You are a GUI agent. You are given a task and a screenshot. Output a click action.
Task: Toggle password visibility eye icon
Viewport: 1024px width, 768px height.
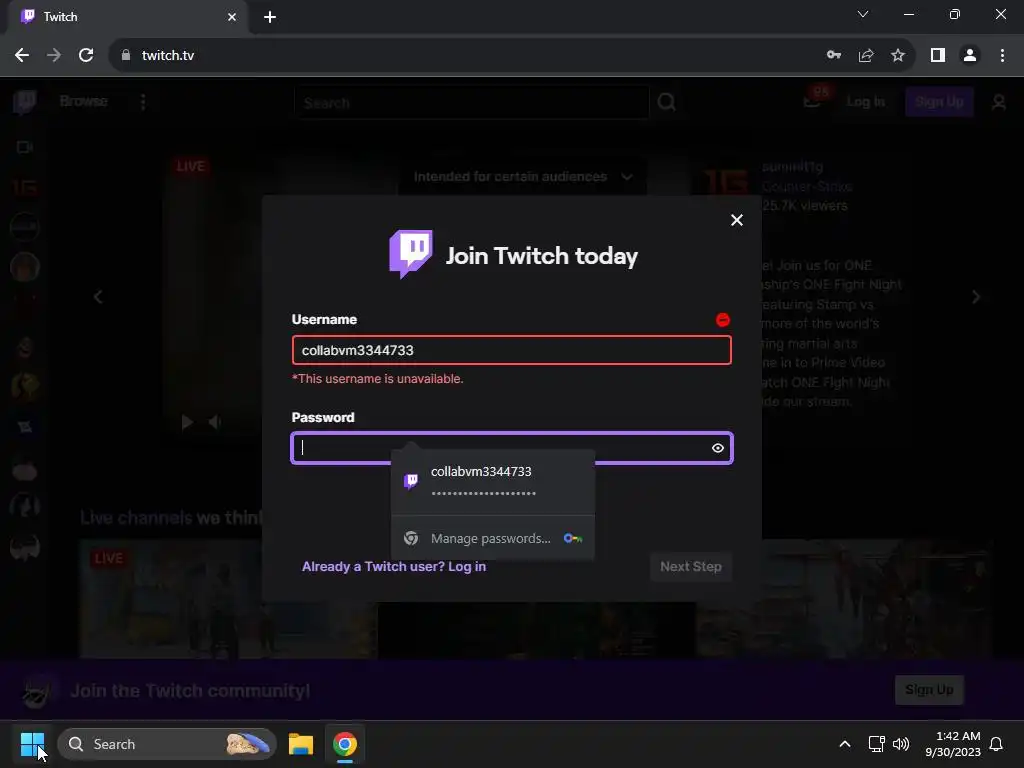pos(718,448)
